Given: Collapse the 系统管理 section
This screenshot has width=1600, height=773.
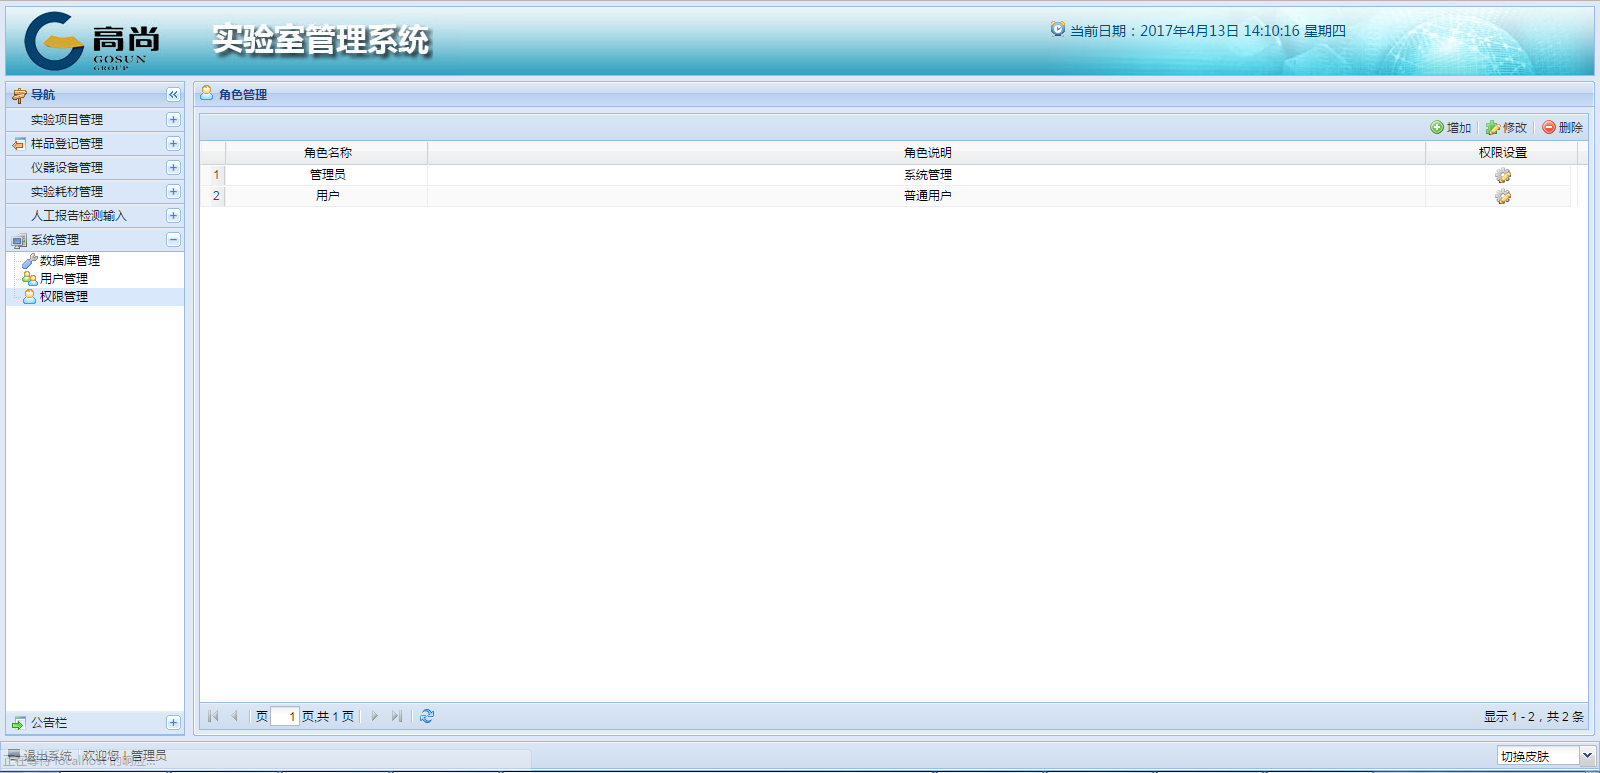Looking at the screenshot, I should (x=173, y=240).
